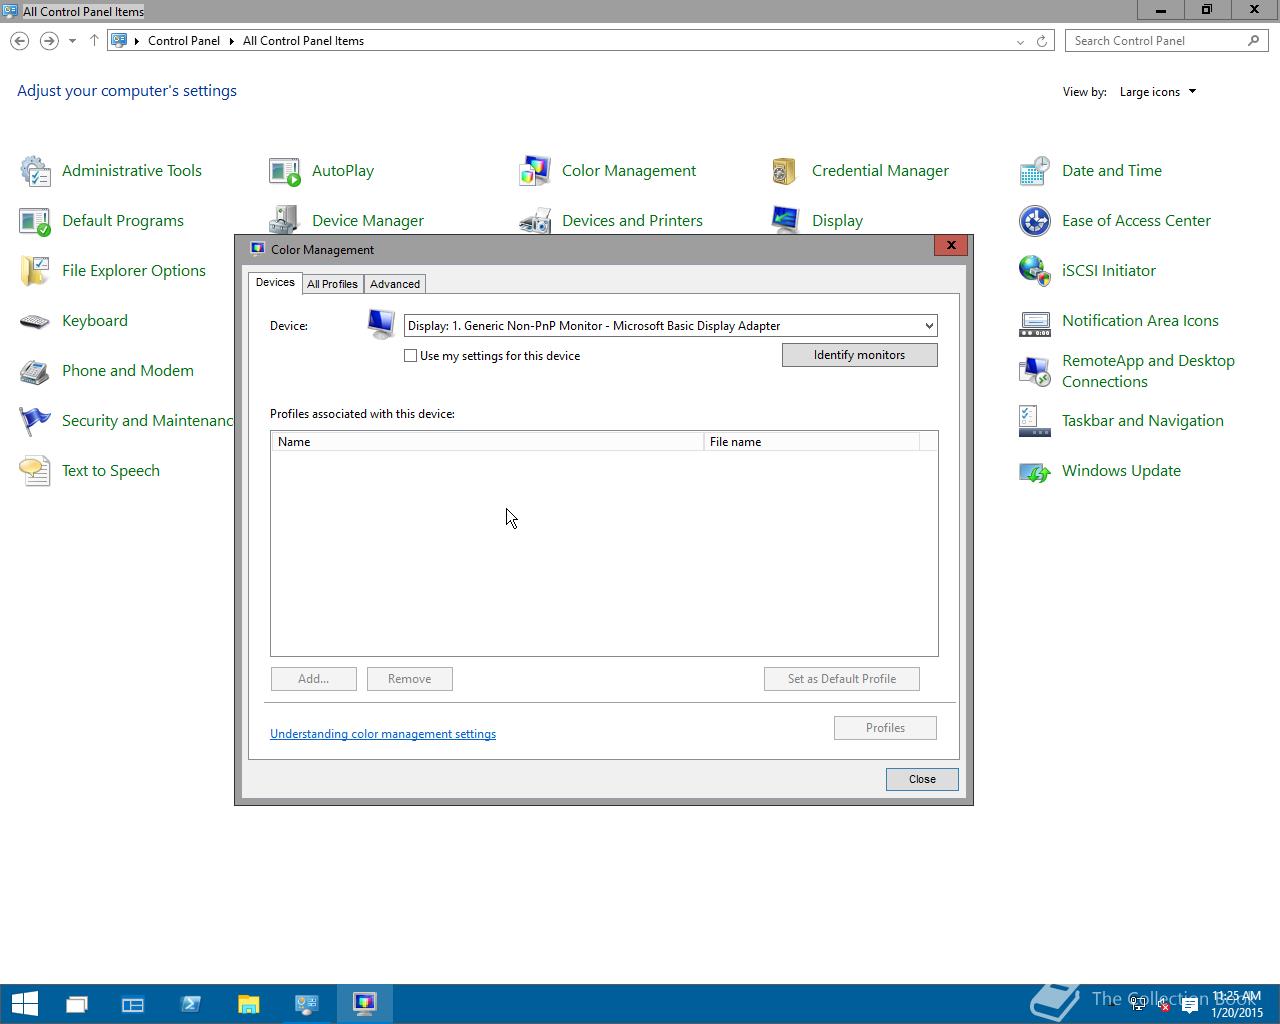
Task: Expand the View by Large icons dropdown
Action: [x=1158, y=92]
